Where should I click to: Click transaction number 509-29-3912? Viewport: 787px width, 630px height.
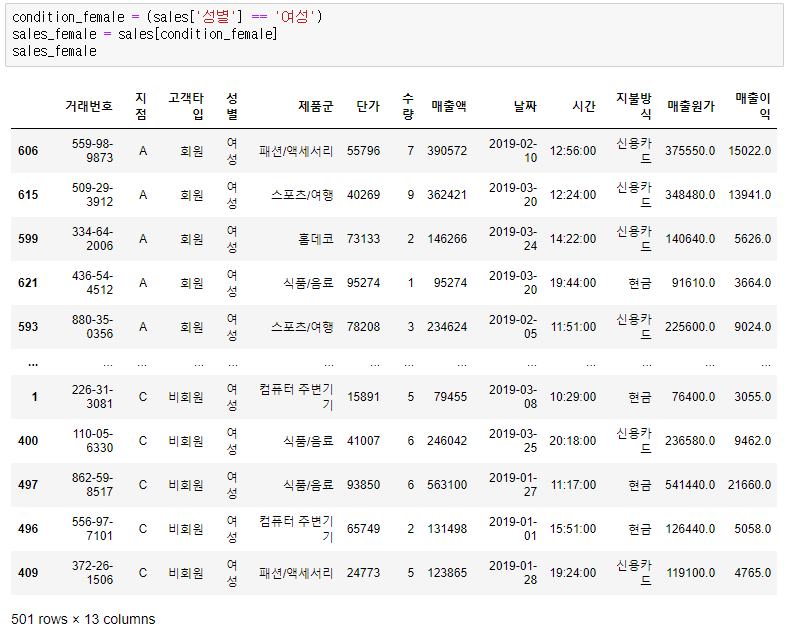point(93,195)
